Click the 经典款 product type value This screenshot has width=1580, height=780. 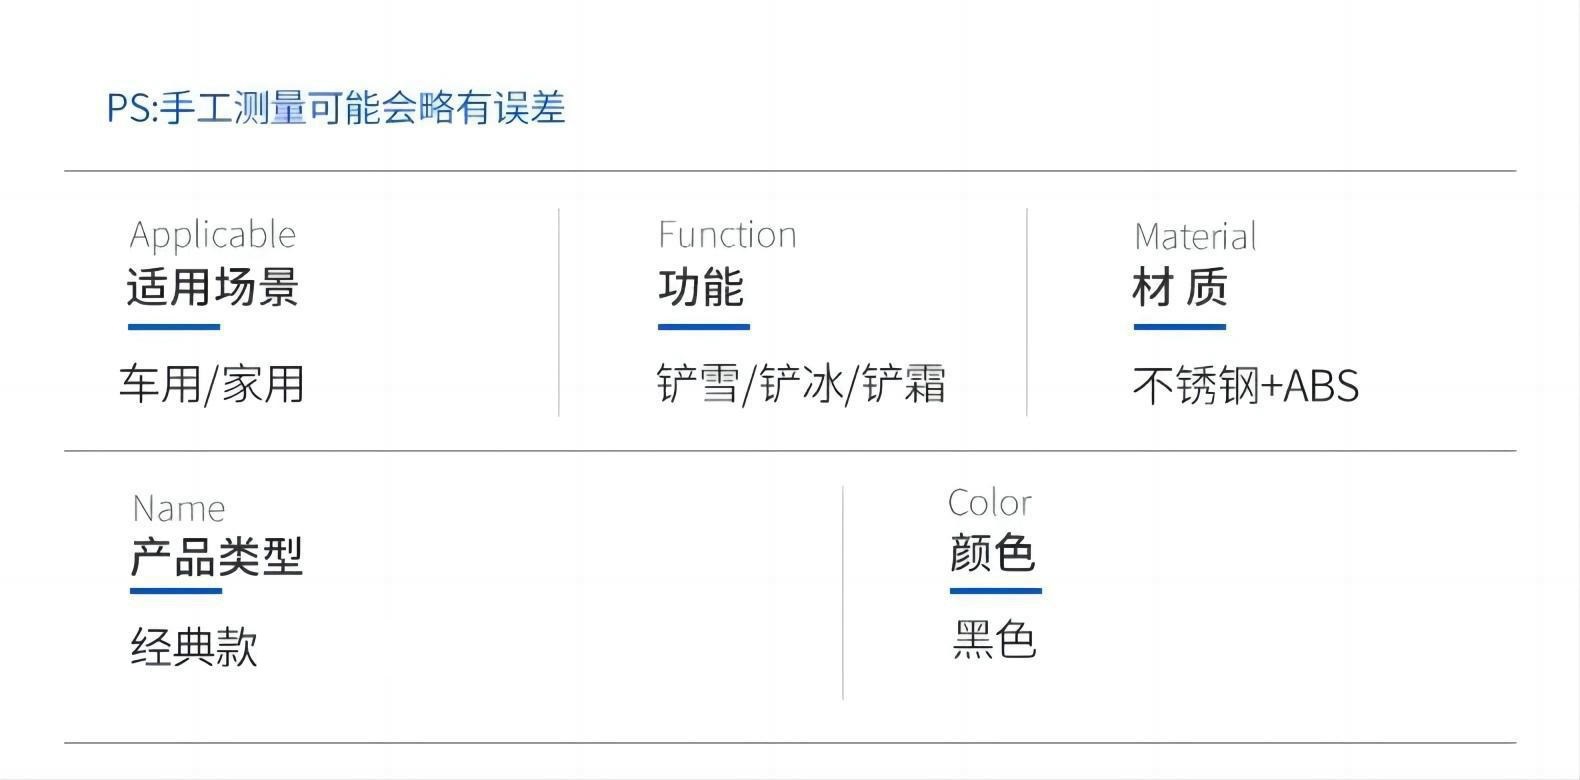[194, 647]
